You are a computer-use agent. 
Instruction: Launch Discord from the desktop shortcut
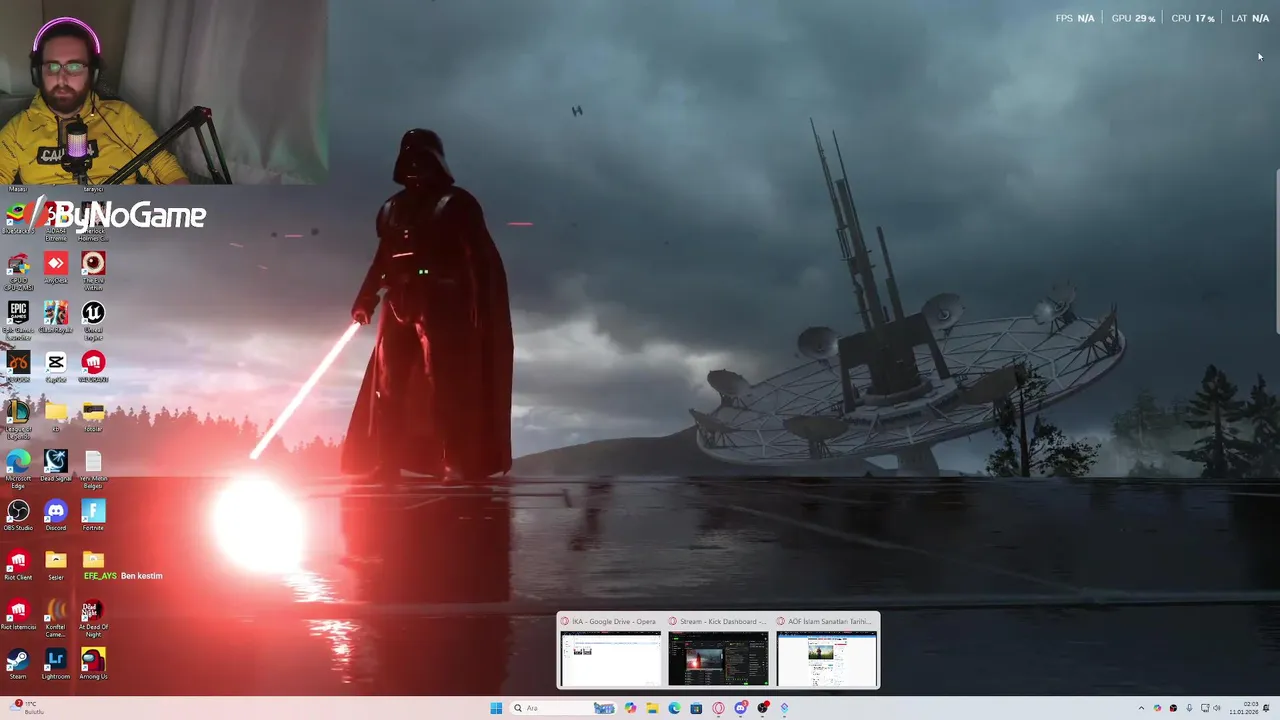pos(56,515)
